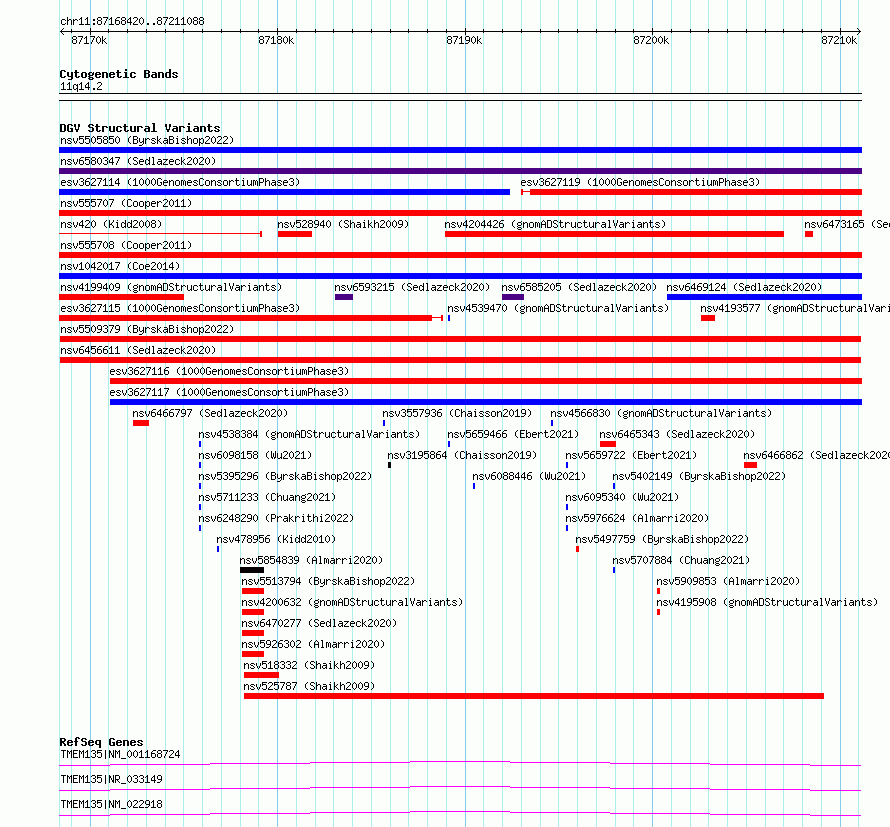Open nsv5513794 (ByrskaBishop2022) label

click(328, 581)
